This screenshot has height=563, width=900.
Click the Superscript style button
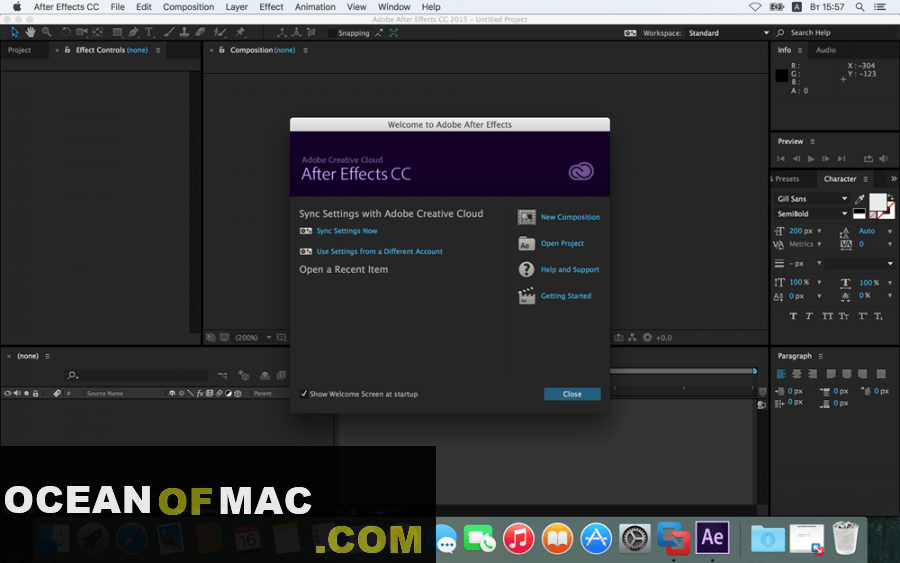pyautogui.click(x=863, y=316)
